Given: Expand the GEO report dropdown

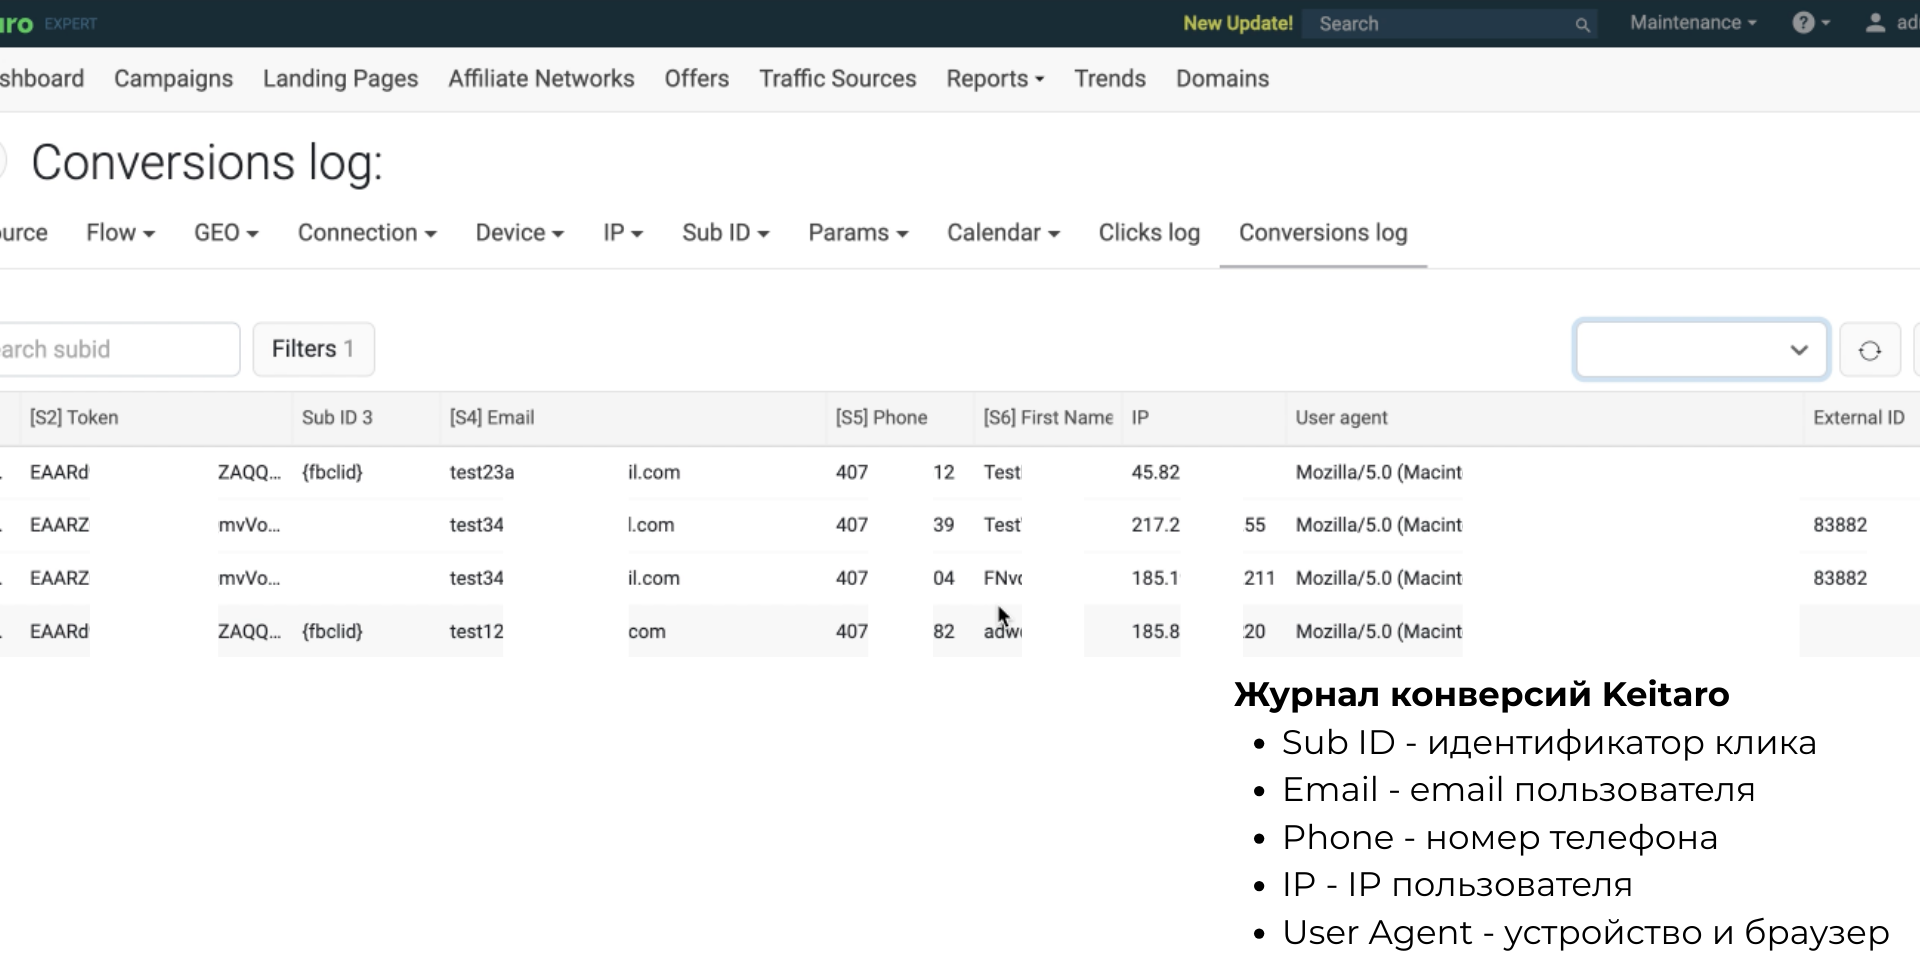Looking at the screenshot, I should [x=226, y=233].
